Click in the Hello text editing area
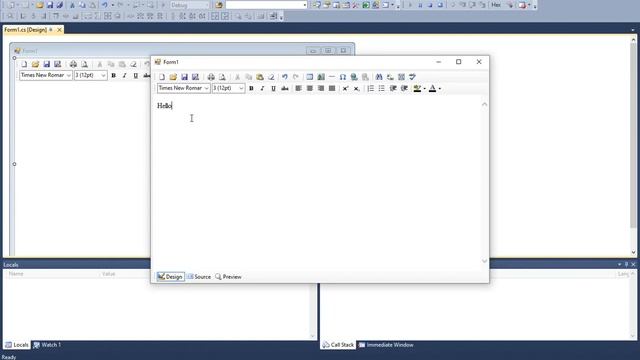The width and height of the screenshot is (640, 360). (x=318, y=182)
